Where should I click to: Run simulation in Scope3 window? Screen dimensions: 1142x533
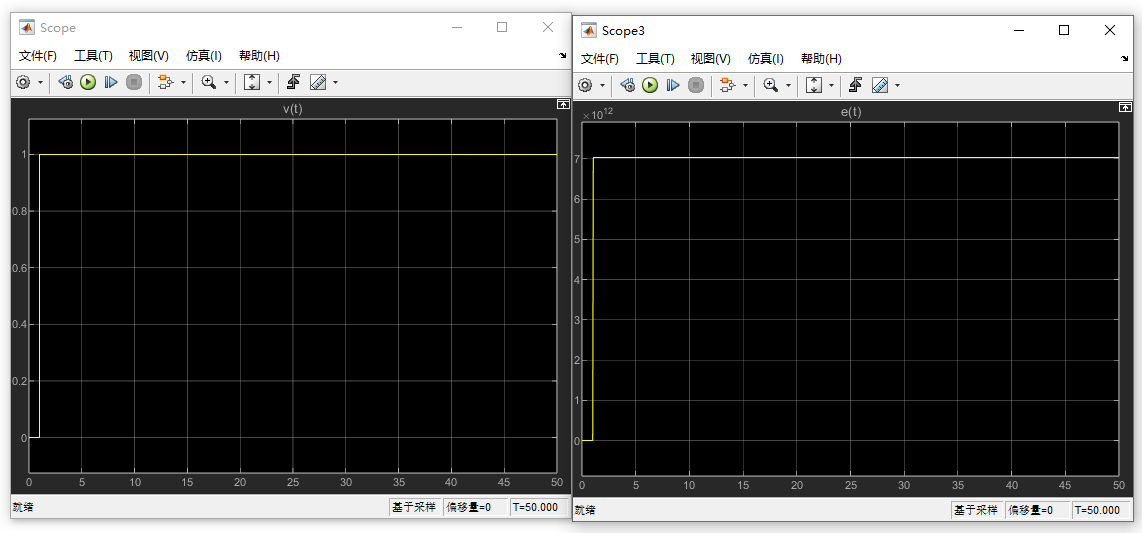click(x=650, y=85)
